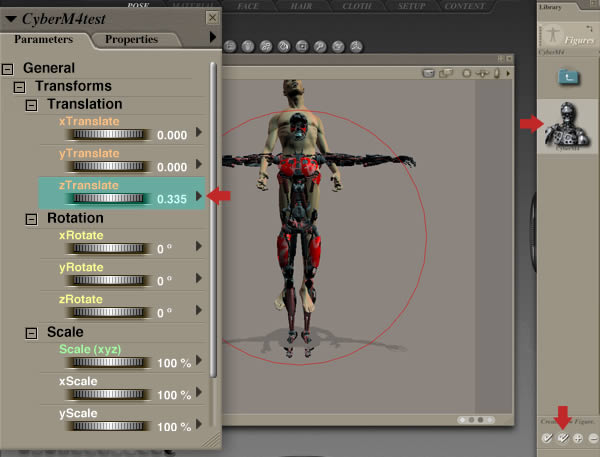Image resolution: width=600 pixels, height=457 pixels.
Task: Open the yTranslate parameter menu arrow
Action: (199, 164)
